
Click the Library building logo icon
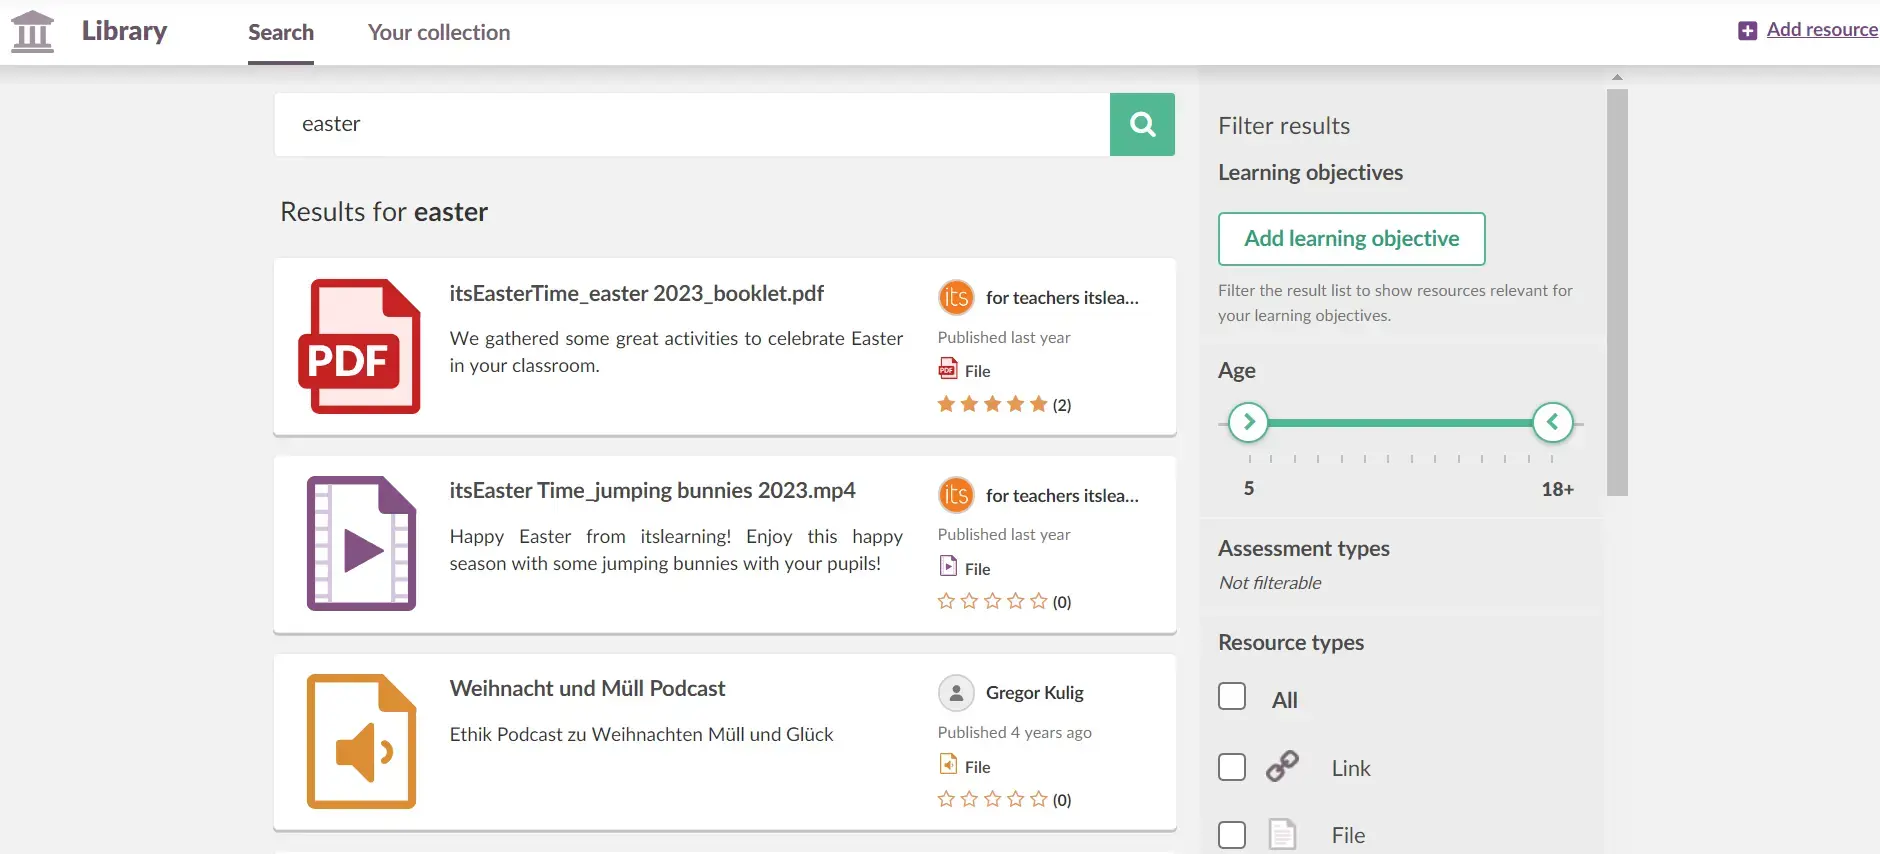pos(32,32)
